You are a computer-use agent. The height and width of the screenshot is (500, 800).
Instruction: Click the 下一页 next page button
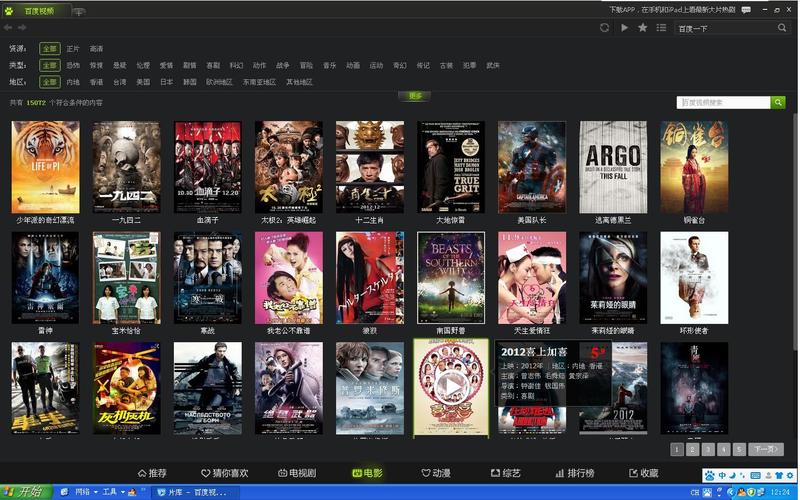[766, 449]
